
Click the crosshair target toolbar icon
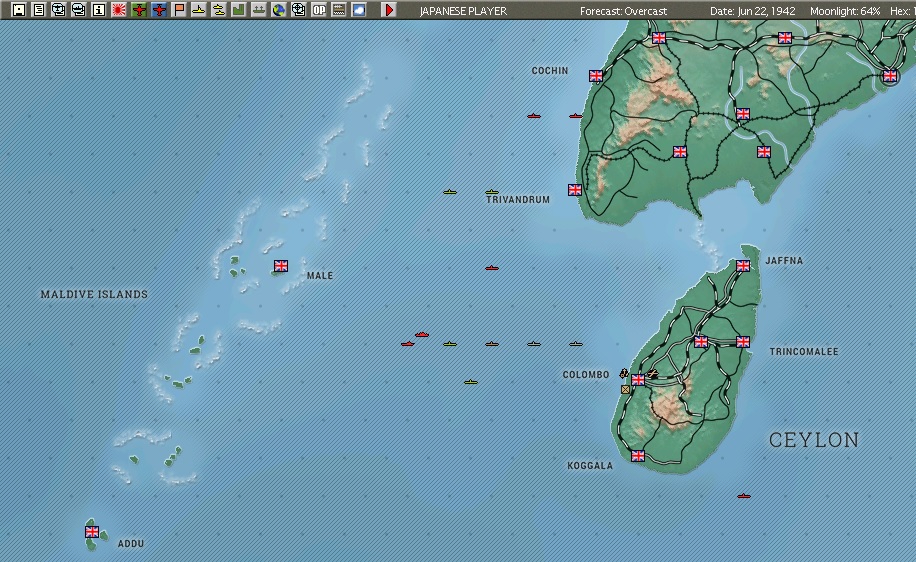click(299, 10)
